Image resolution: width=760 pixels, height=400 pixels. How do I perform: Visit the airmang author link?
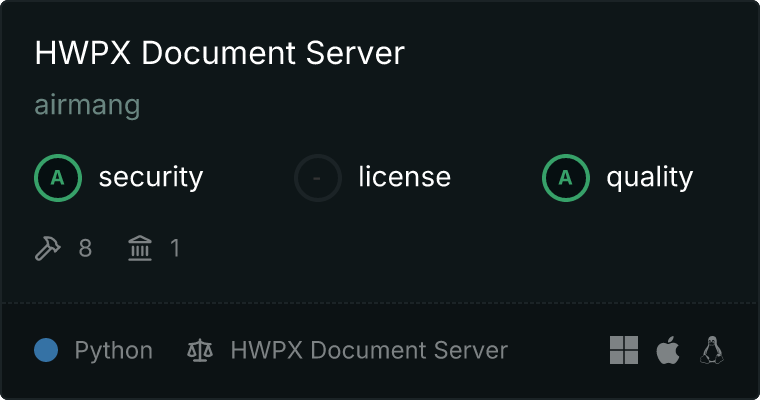87,105
